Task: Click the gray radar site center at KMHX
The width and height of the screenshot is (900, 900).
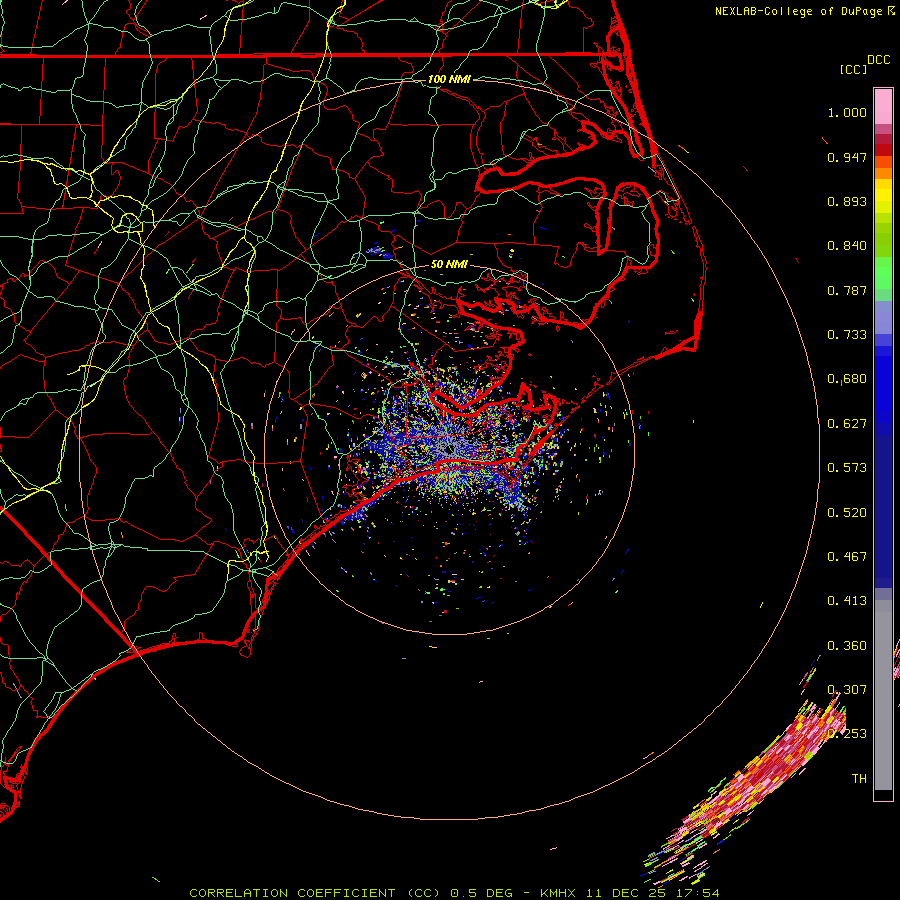Action: click(x=449, y=447)
